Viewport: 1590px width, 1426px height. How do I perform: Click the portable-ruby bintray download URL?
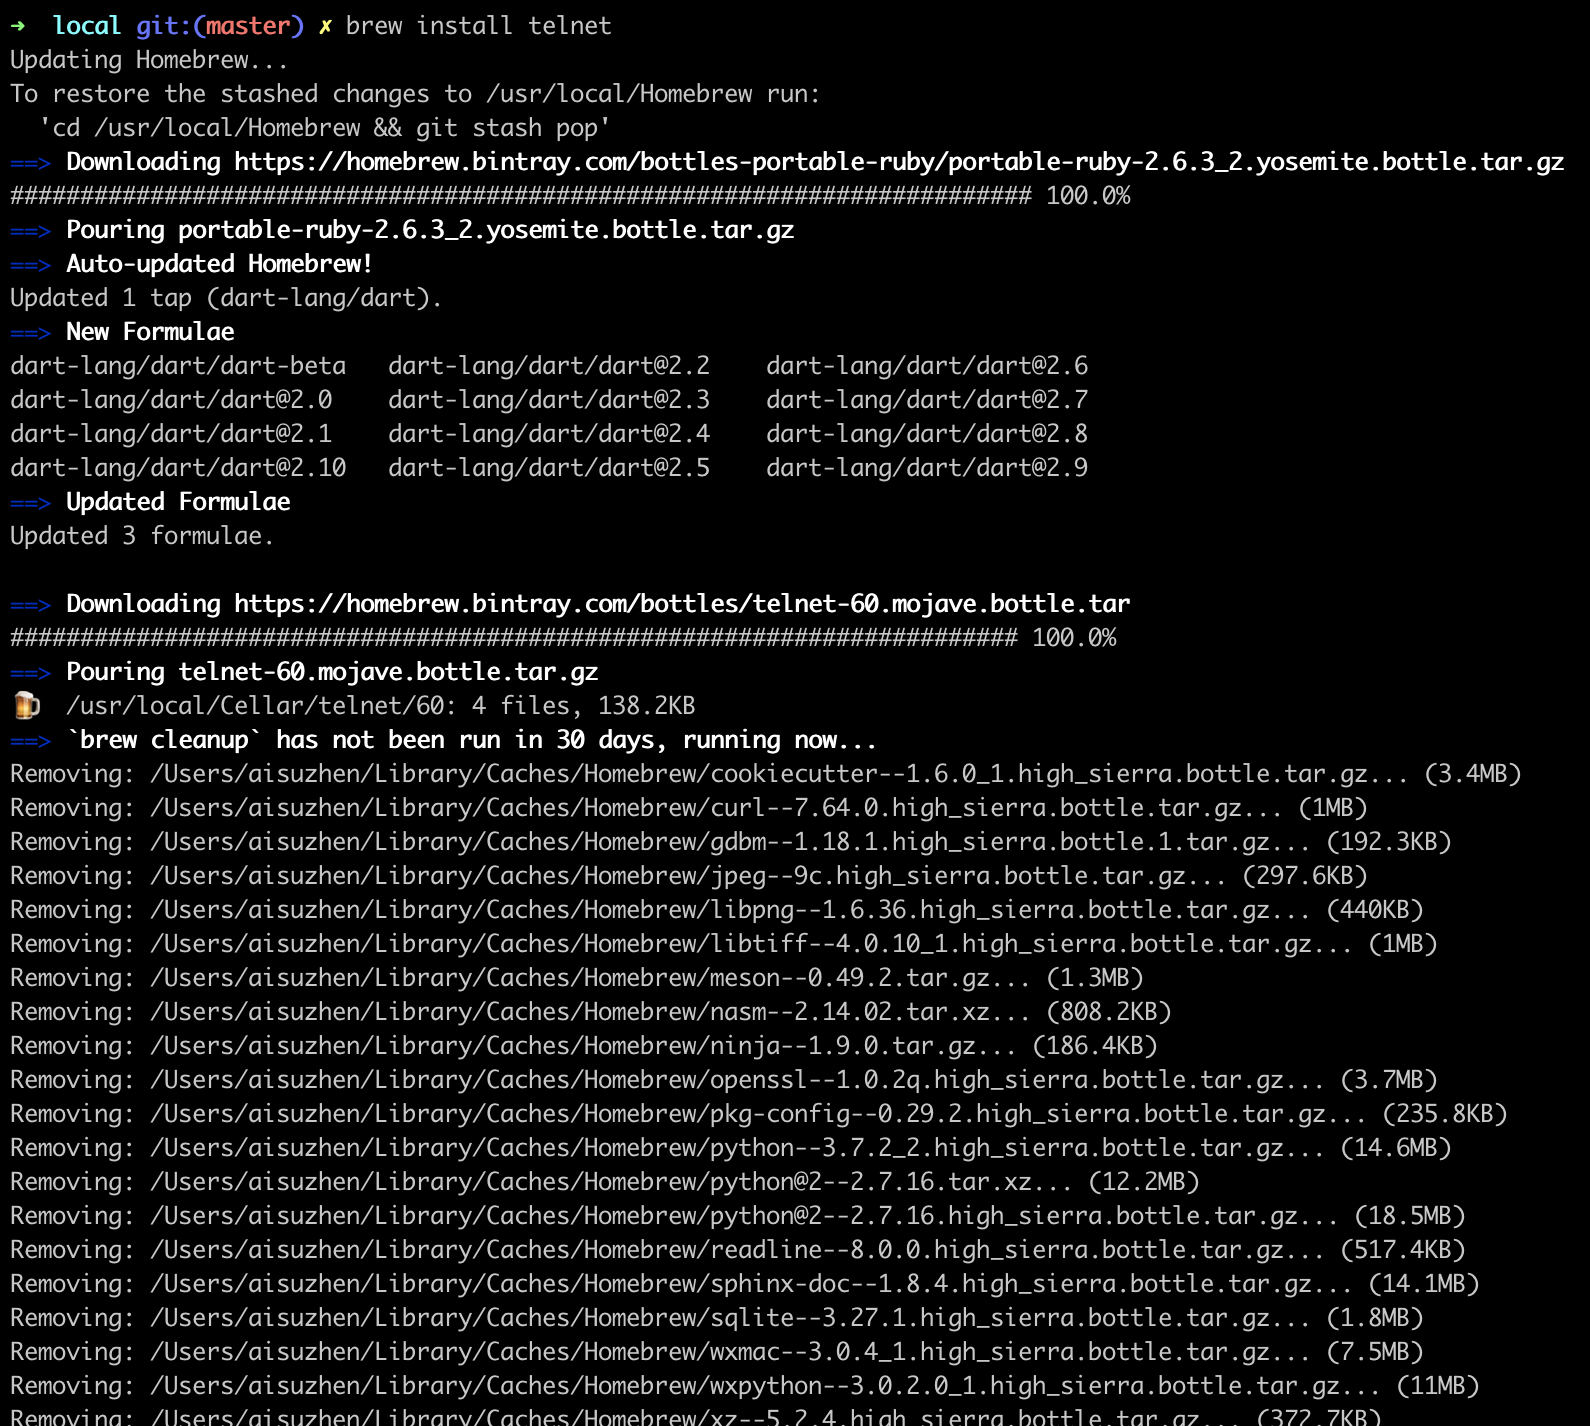899,162
